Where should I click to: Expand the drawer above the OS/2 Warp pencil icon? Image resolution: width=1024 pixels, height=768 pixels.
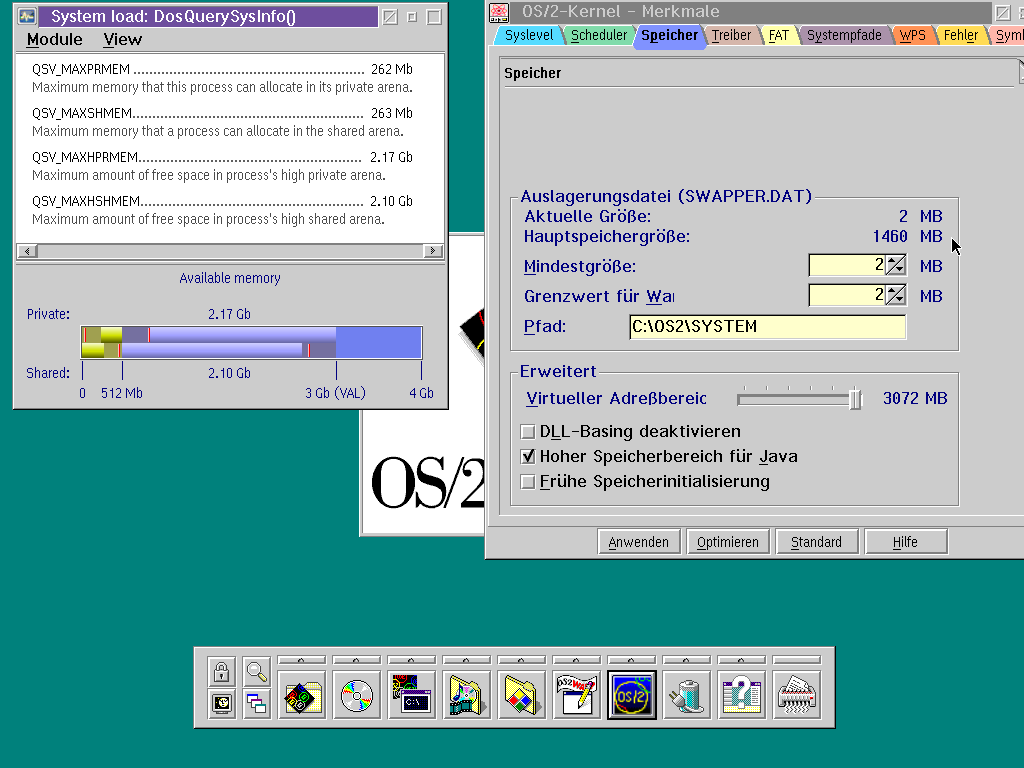(x=576, y=660)
